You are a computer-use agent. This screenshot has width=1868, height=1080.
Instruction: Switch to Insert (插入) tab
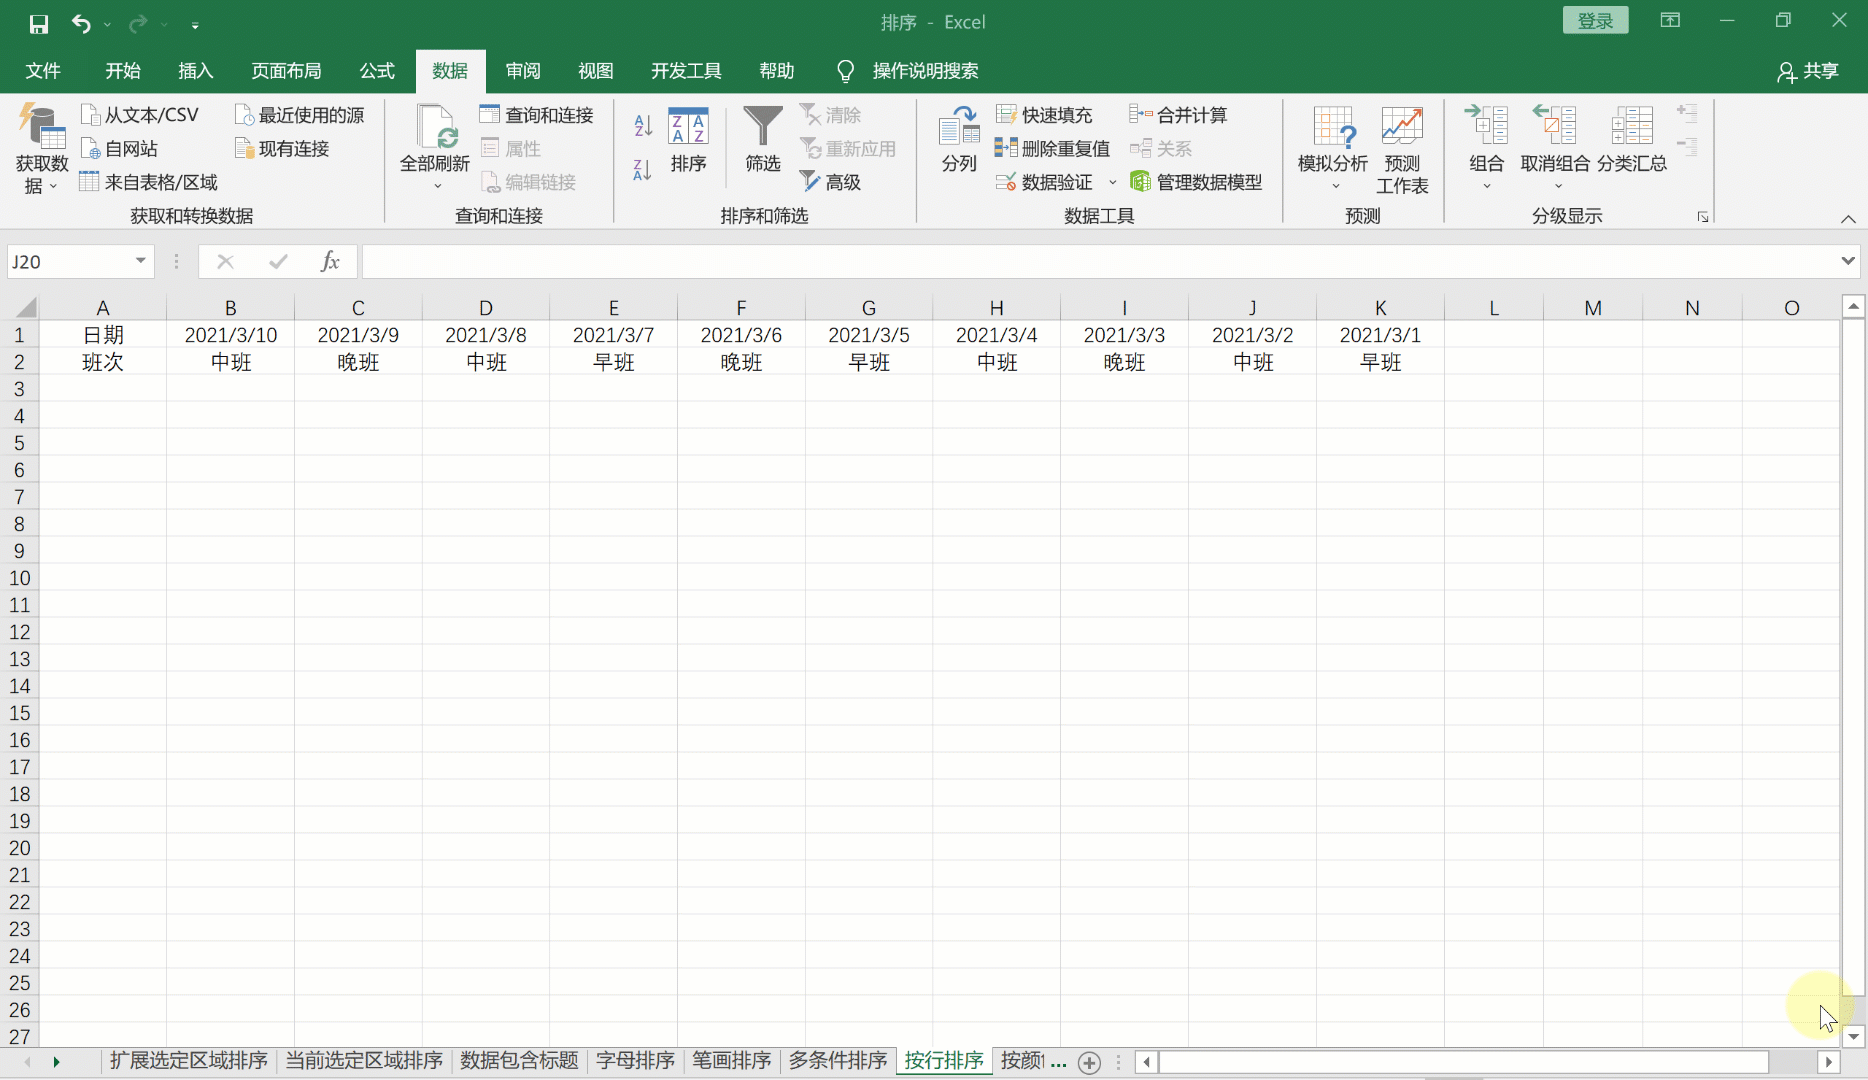[x=195, y=71]
